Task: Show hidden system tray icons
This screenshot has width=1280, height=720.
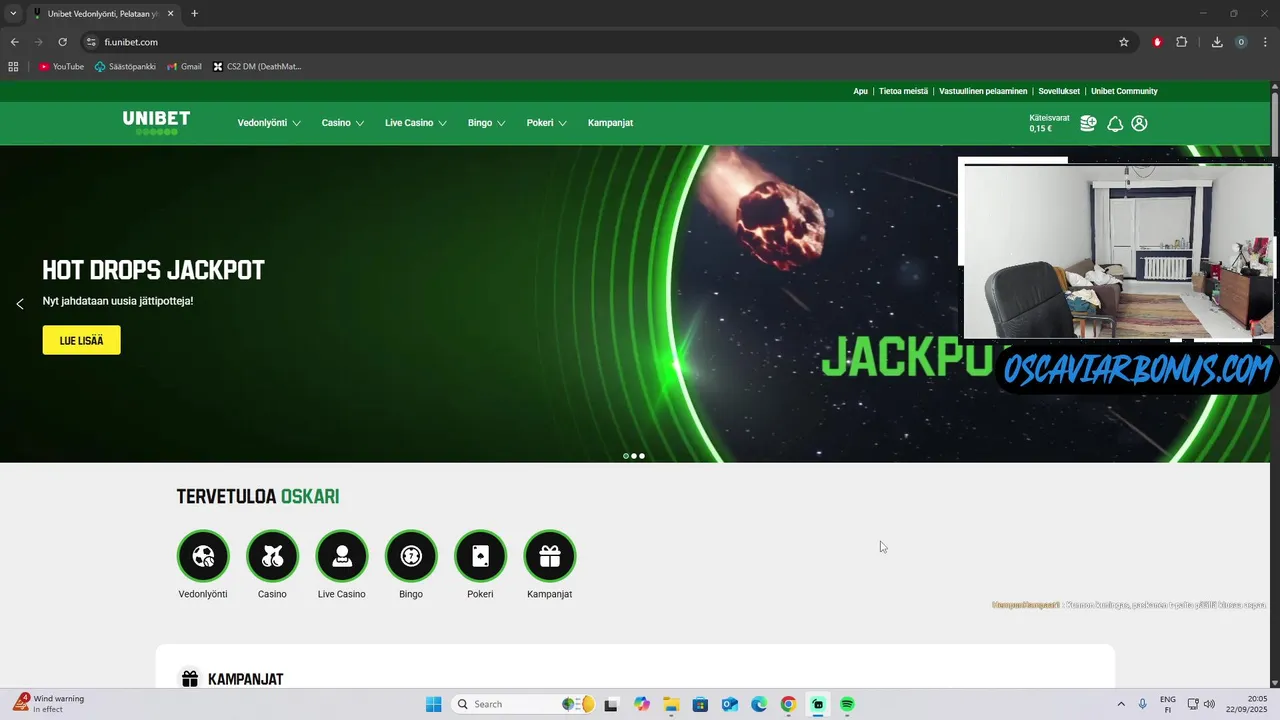Action: pyautogui.click(x=1120, y=704)
